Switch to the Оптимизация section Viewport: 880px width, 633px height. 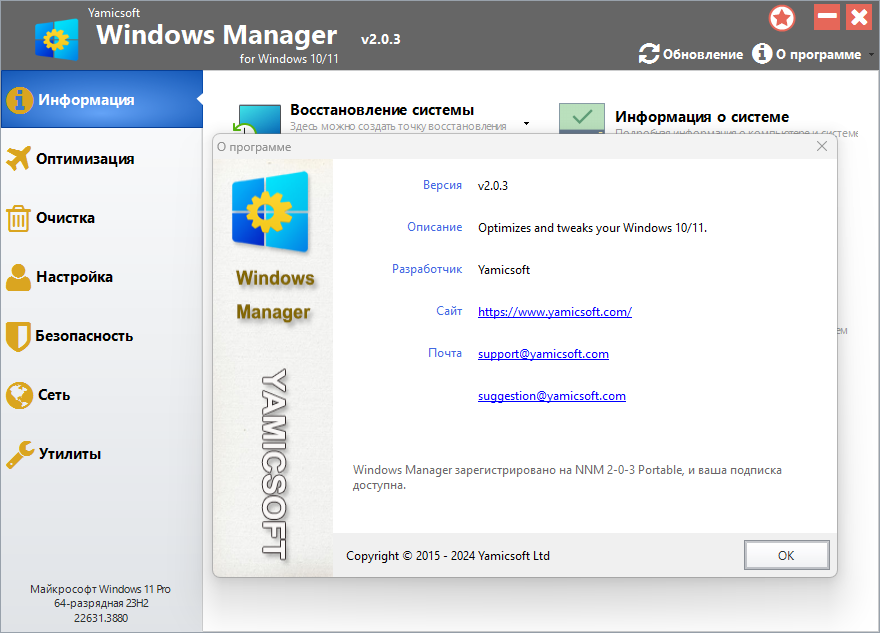pyautogui.click(x=102, y=159)
